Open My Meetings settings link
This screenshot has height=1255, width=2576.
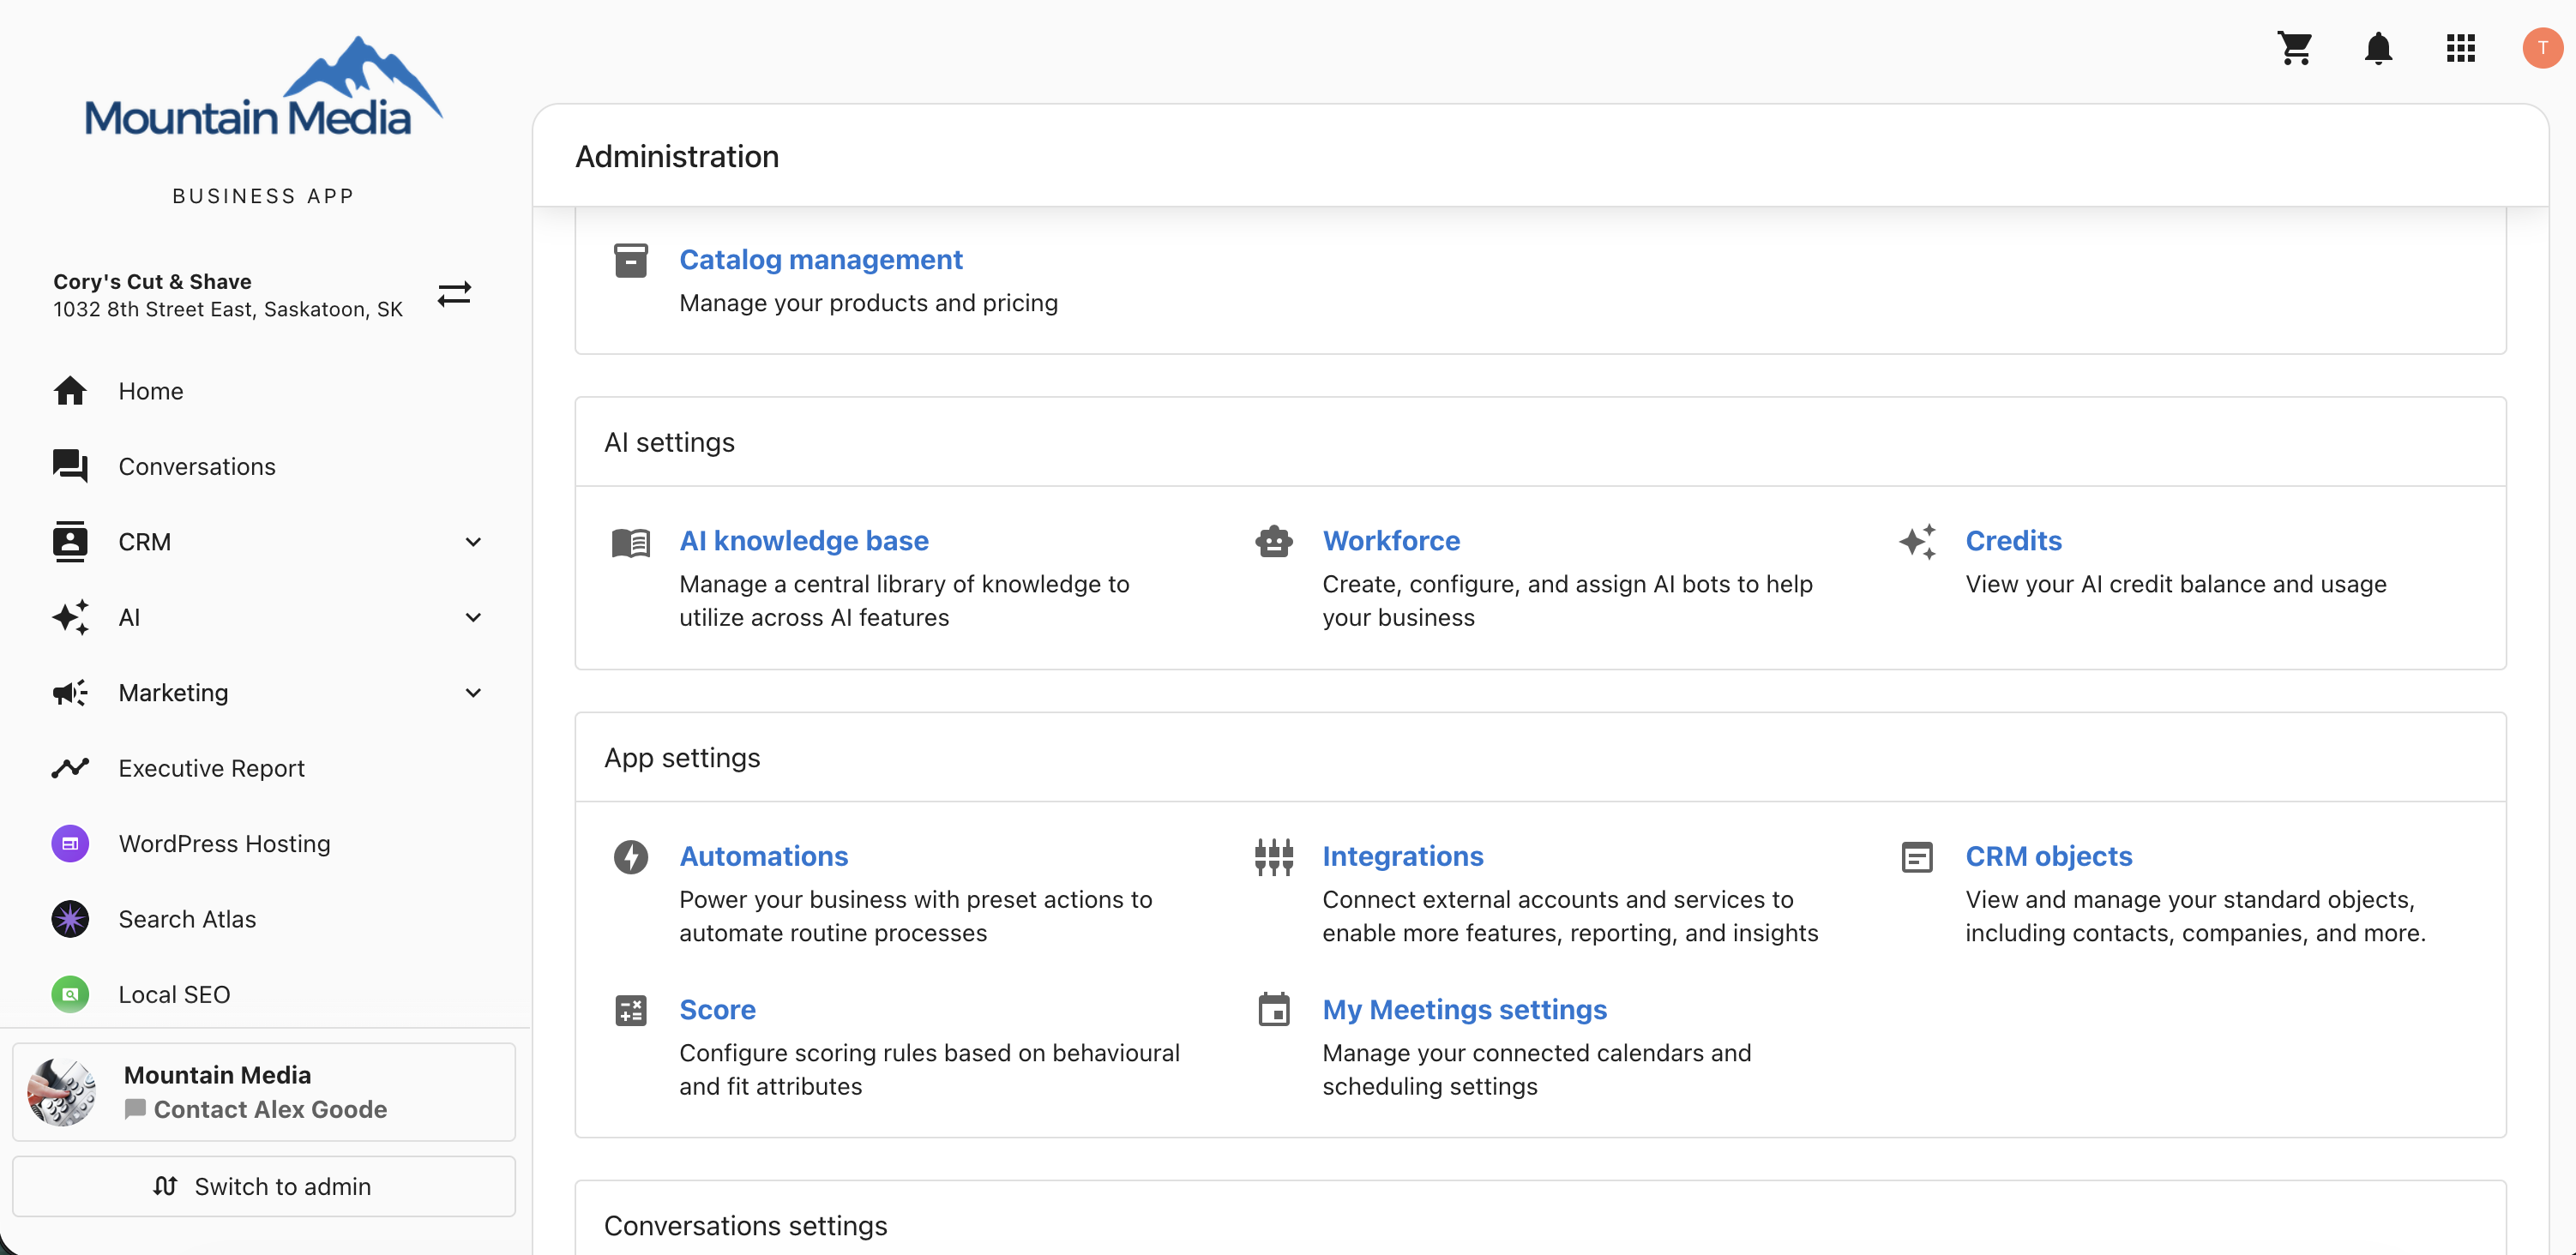pyautogui.click(x=1464, y=1009)
